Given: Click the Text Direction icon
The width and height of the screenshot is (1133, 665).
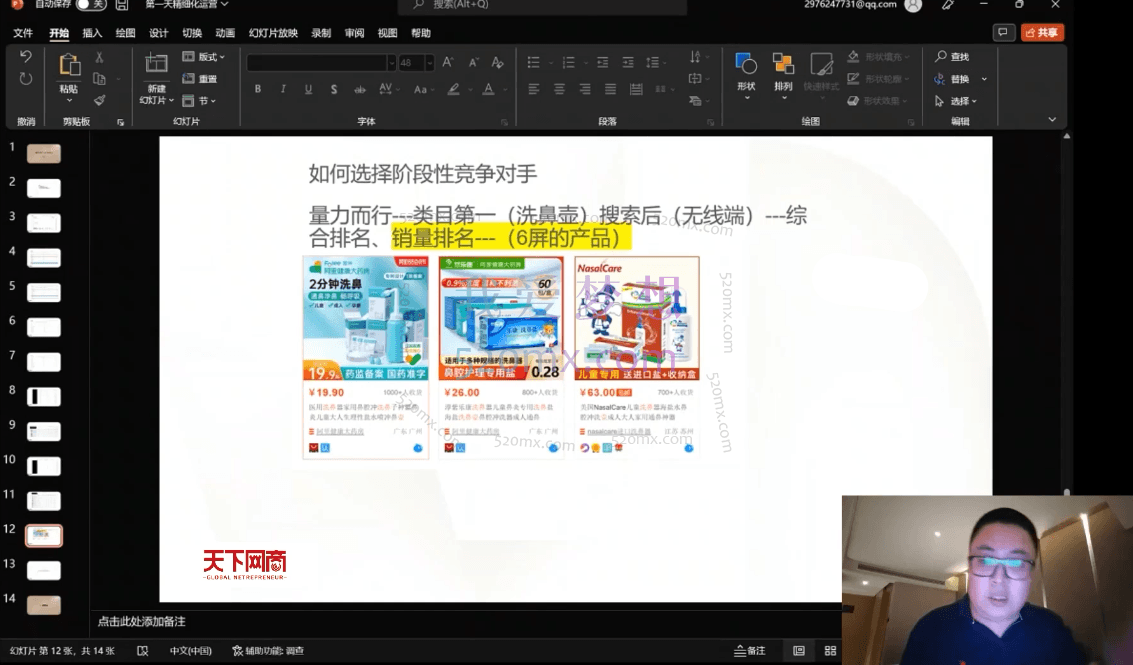Looking at the screenshot, I should click(696, 56).
